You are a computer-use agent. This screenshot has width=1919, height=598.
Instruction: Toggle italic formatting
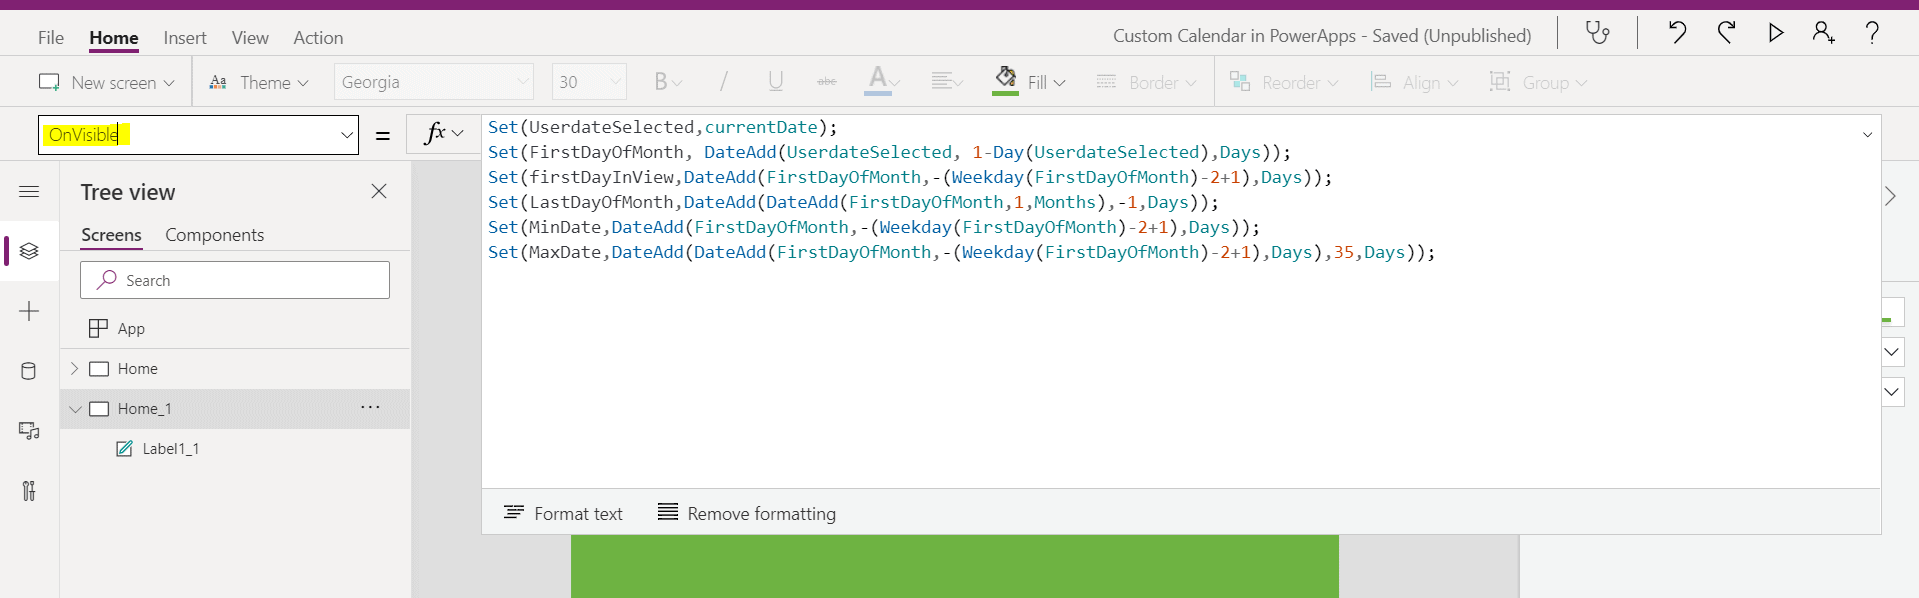(x=723, y=82)
